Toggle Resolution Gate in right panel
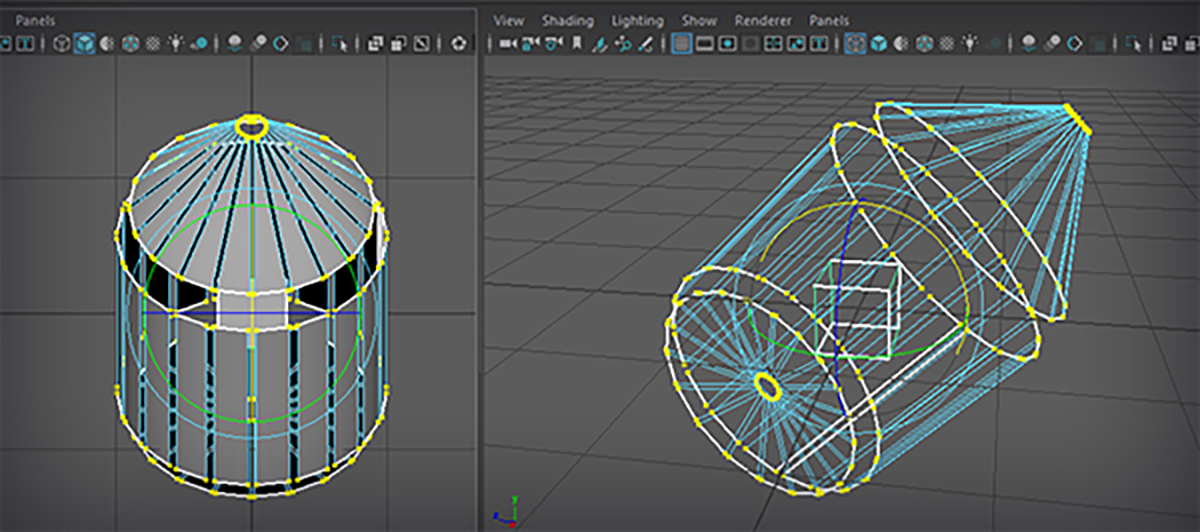1200x532 pixels. (x=727, y=43)
